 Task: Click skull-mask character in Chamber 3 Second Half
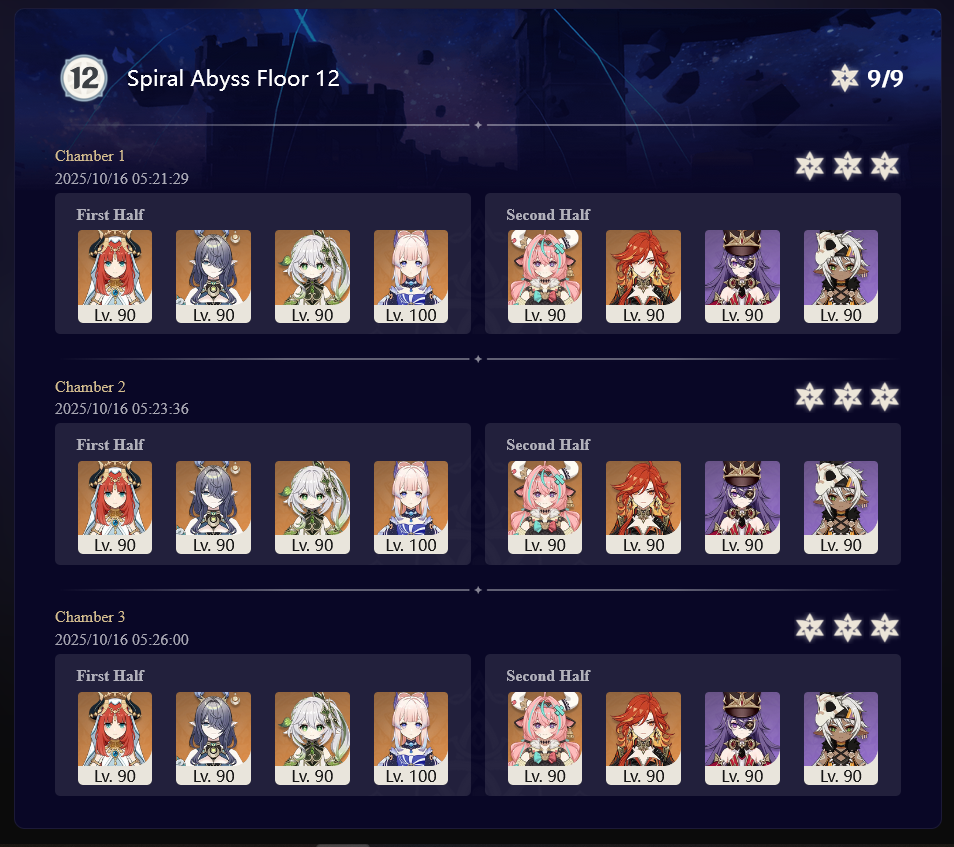pyautogui.click(x=841, y=738)
